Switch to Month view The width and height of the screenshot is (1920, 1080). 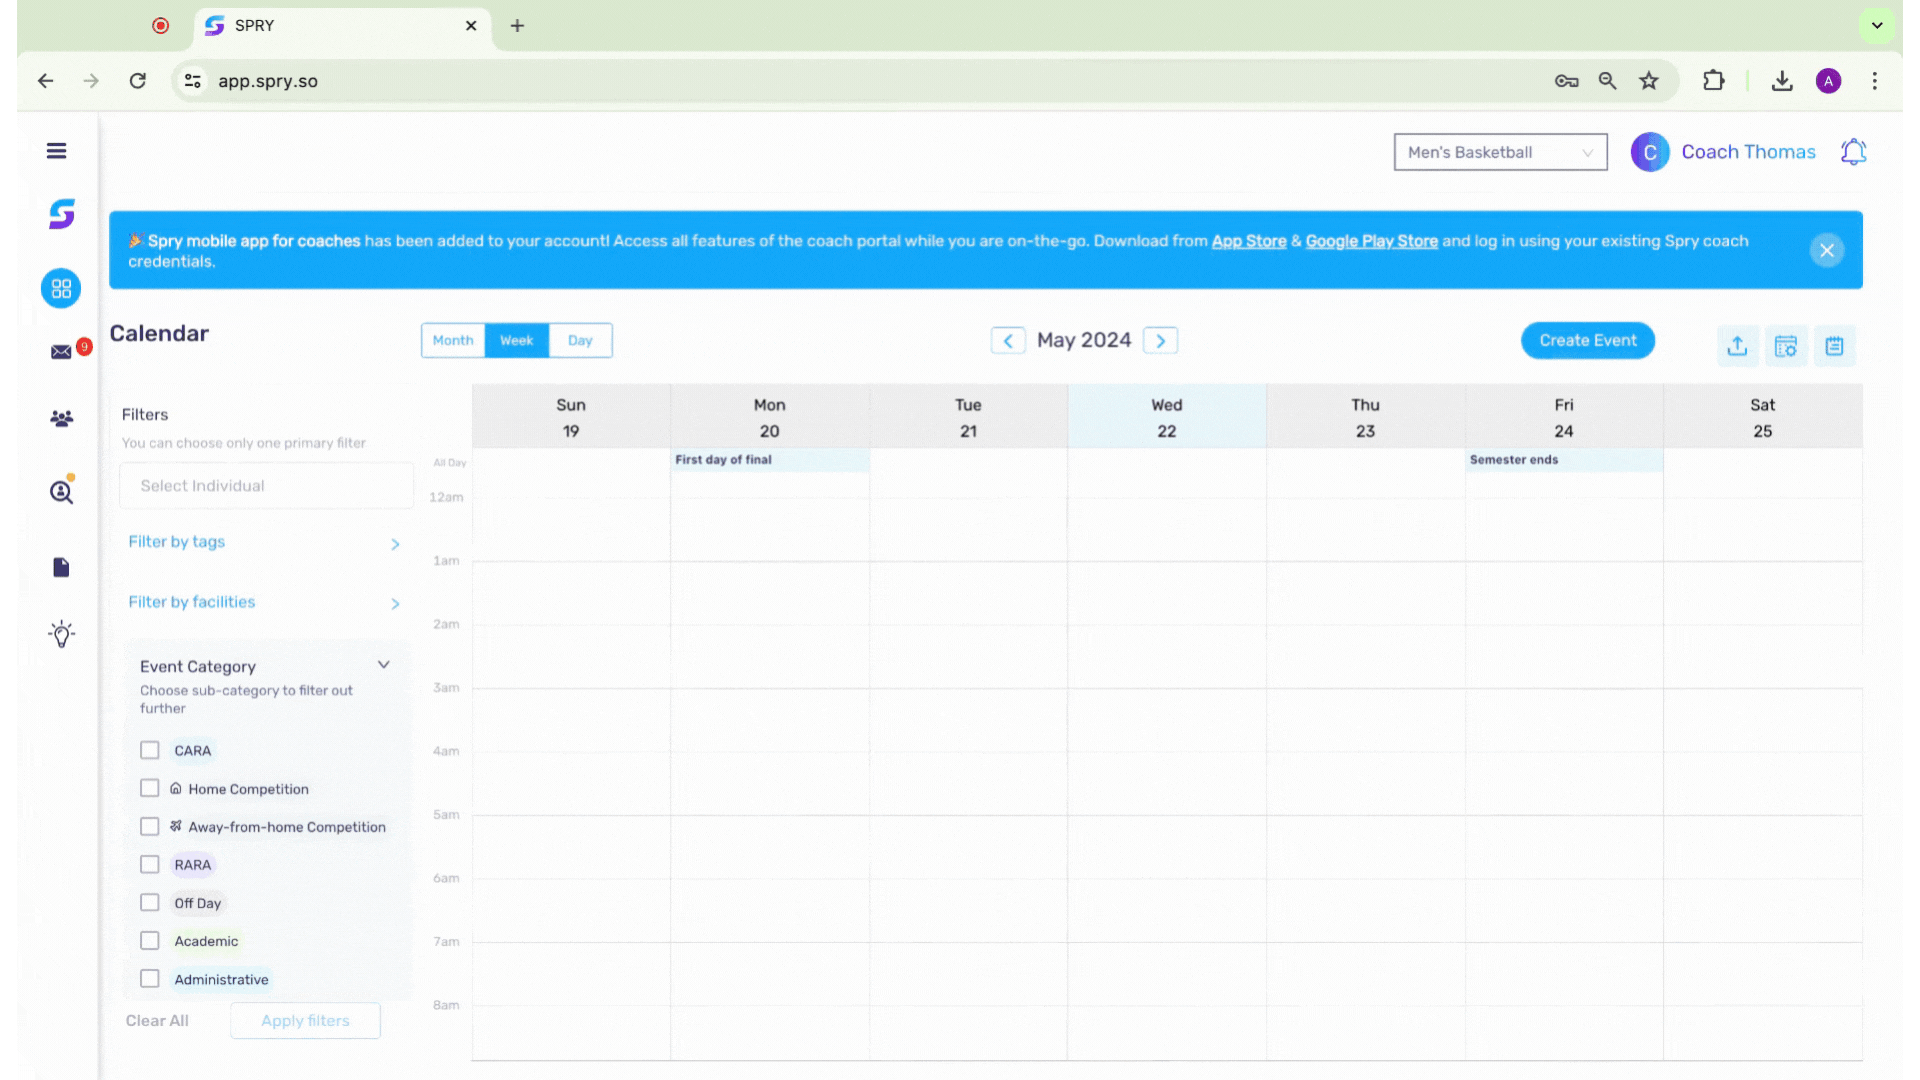(453, 341)
